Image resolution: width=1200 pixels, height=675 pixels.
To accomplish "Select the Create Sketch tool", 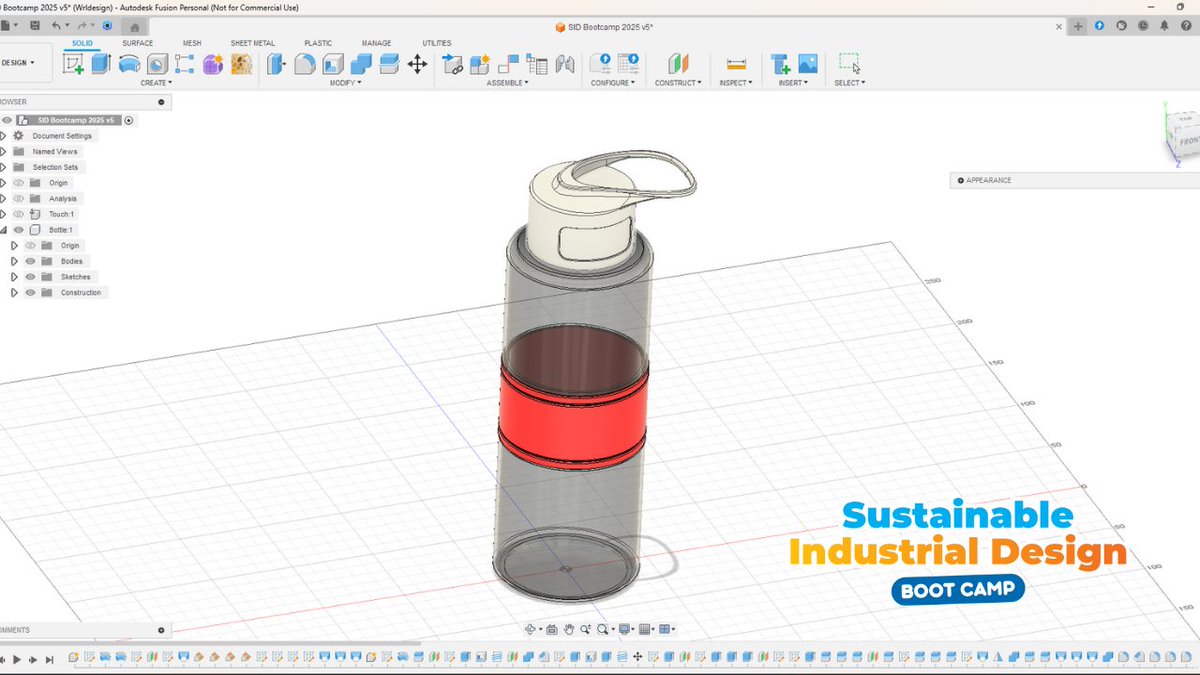I will pyautogui.click(x=76, y=63).
